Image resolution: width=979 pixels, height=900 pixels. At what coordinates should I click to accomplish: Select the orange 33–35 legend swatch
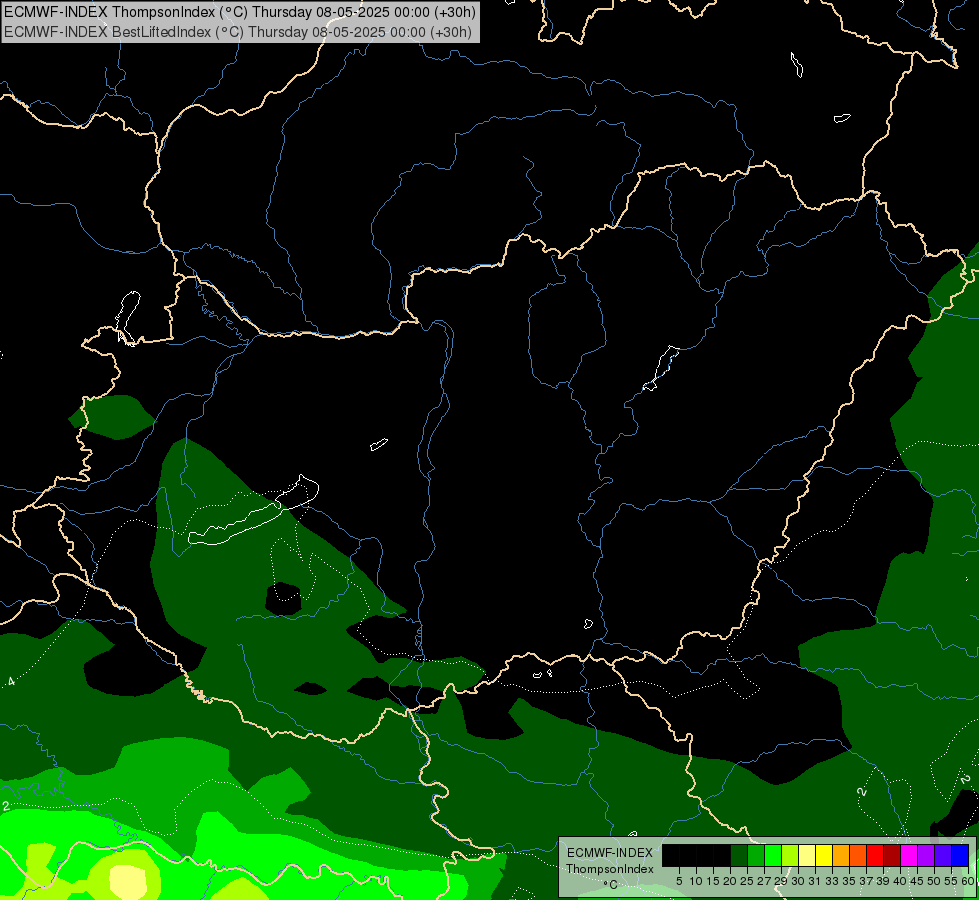(x=841, y=855)
